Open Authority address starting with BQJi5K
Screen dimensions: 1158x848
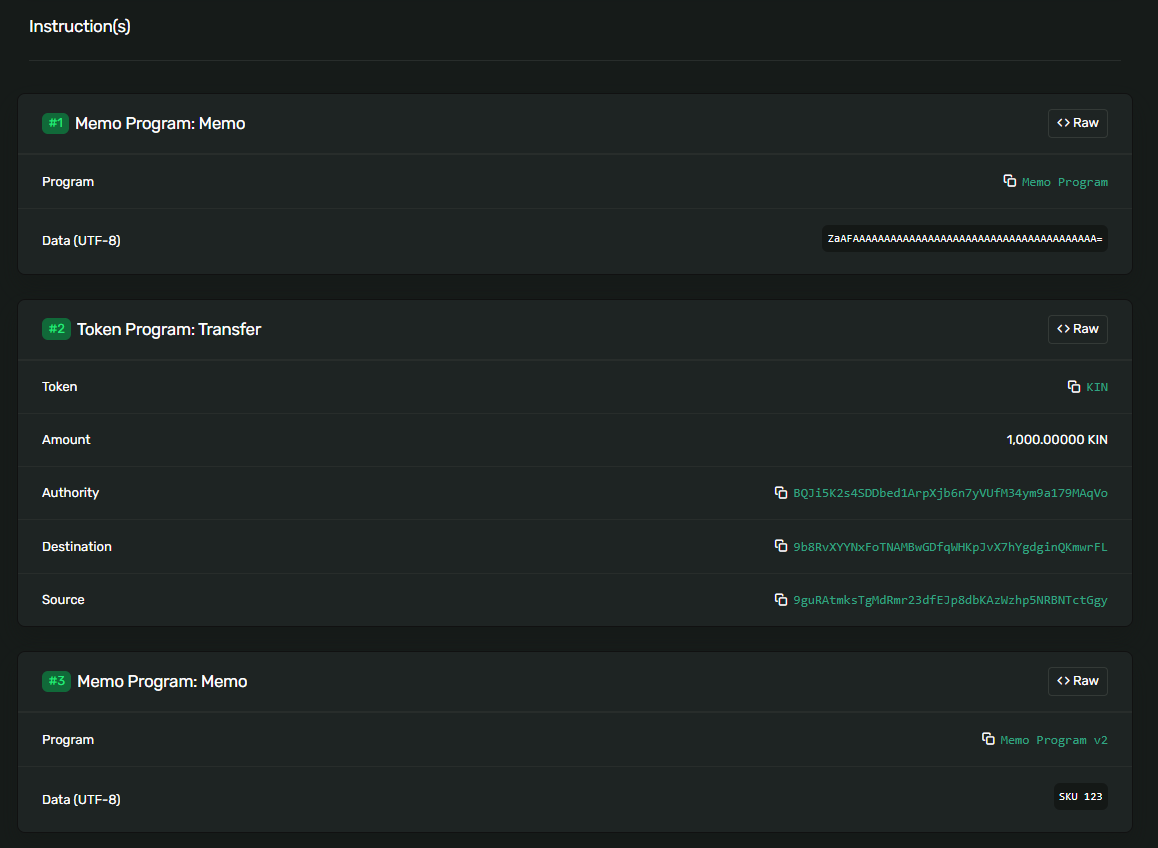[950, 493]
